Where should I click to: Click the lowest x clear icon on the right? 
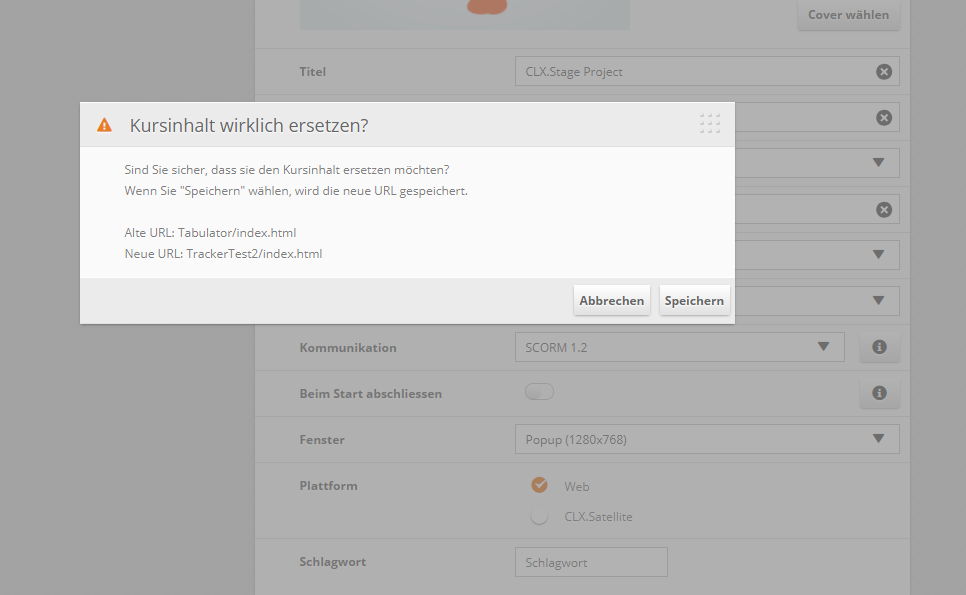tap(883, 209)
